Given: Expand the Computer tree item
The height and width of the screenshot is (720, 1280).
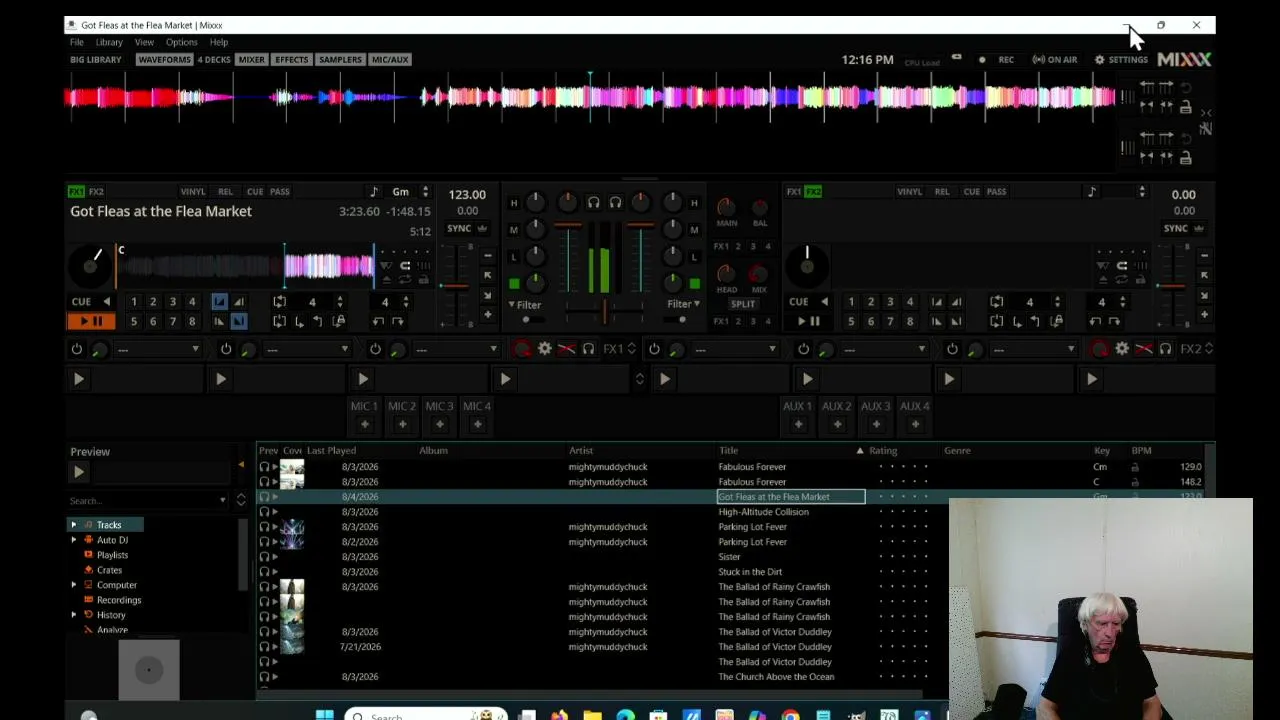Looking at the screenshot, I should (73, 585).
